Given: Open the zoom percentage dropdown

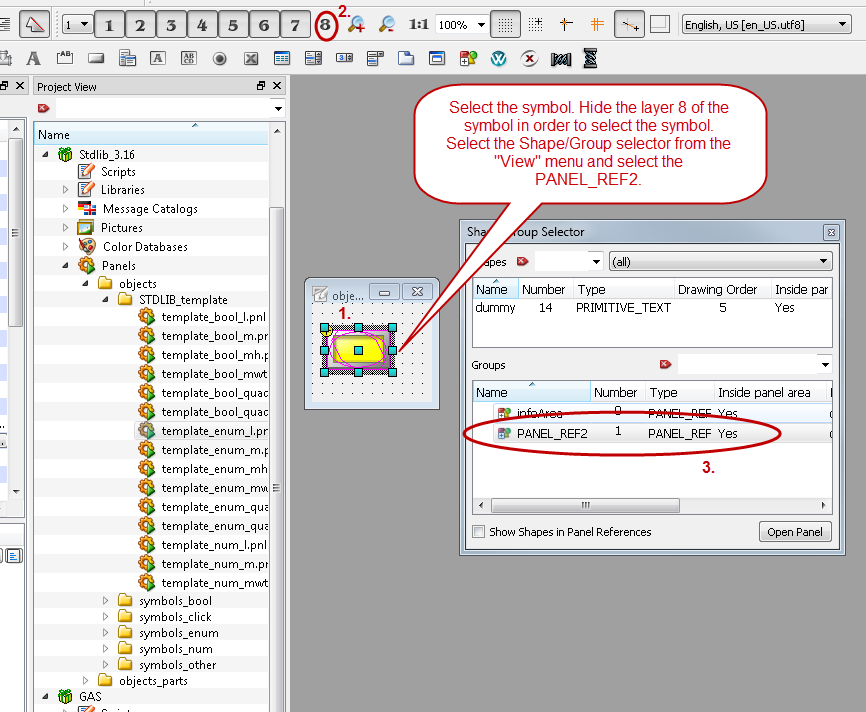Looking at the screenshot, I should [481, 25].
